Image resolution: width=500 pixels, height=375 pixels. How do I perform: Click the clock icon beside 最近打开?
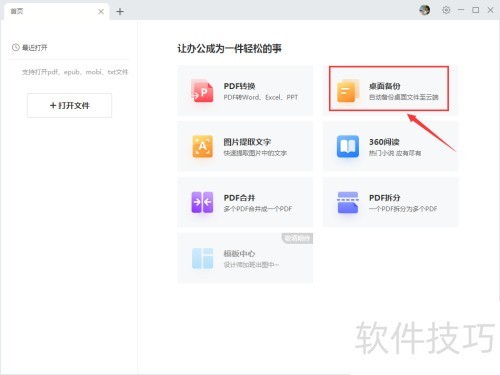[x=15, y=47]
